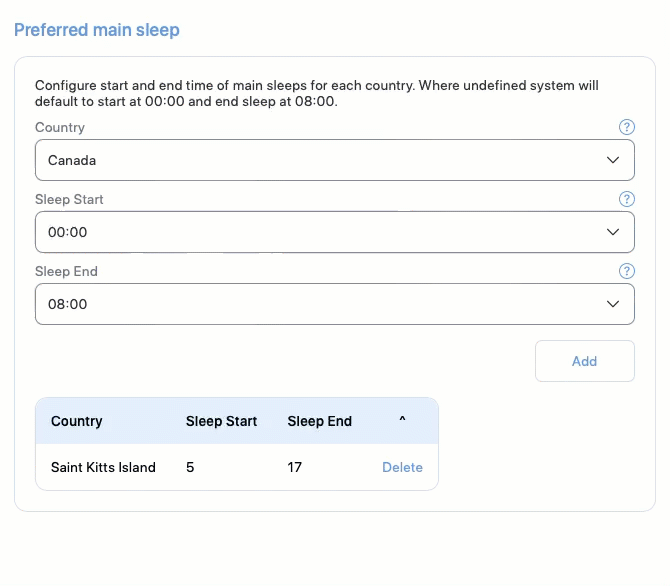
Task: Click the chevron arrow in Sleep Start field
Action: (613, 232)
